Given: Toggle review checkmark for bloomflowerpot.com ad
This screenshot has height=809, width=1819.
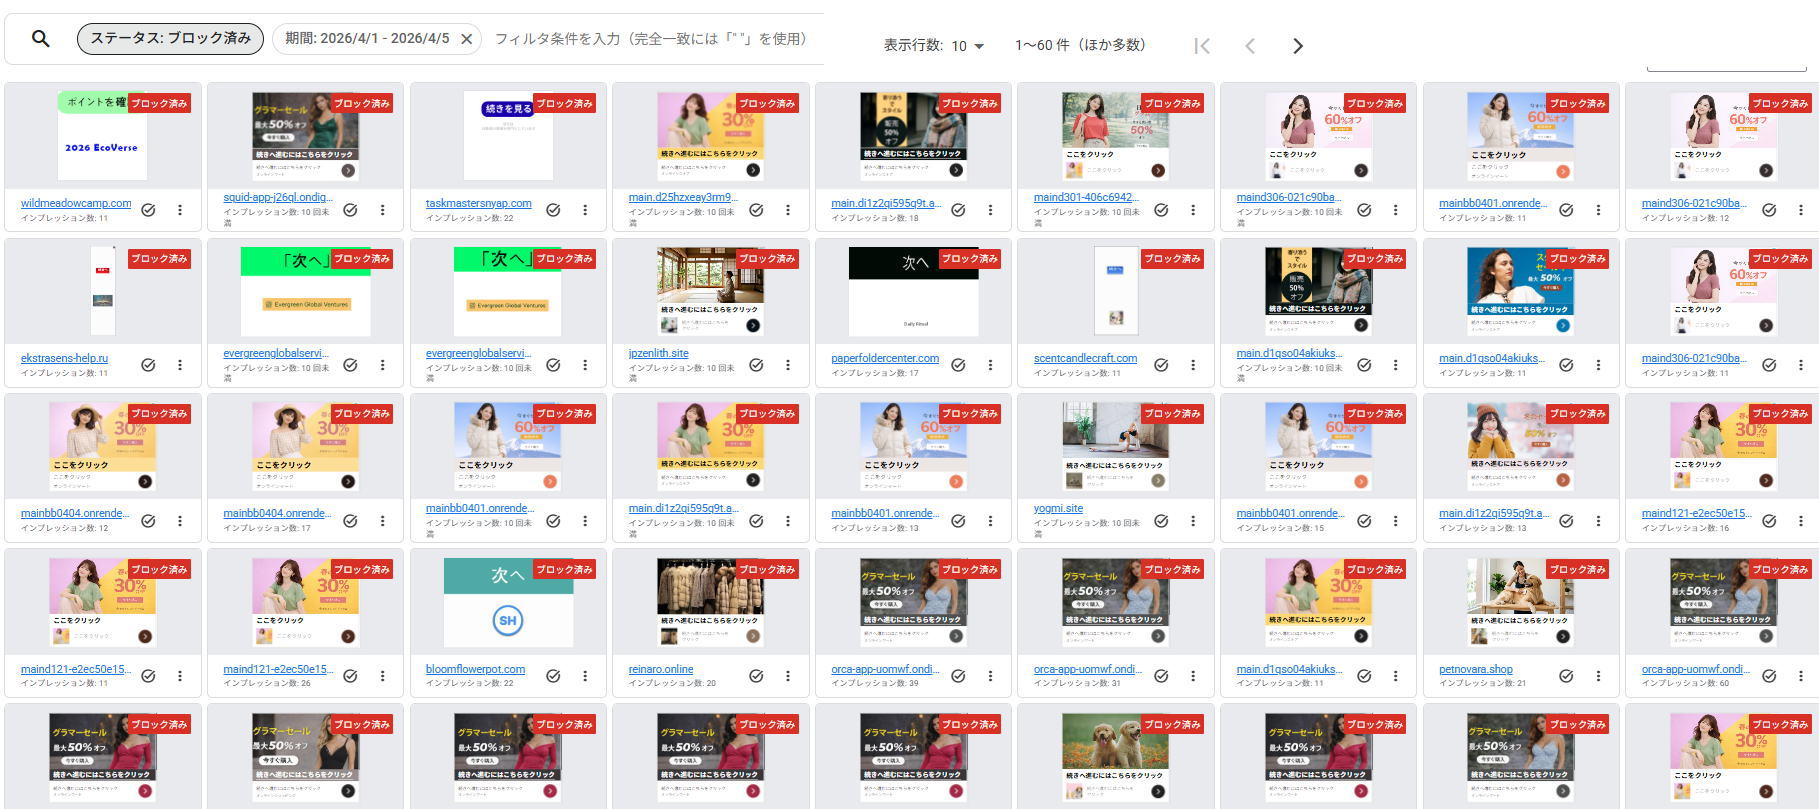Looking at the screenshot, I should [x=553, y=676].
